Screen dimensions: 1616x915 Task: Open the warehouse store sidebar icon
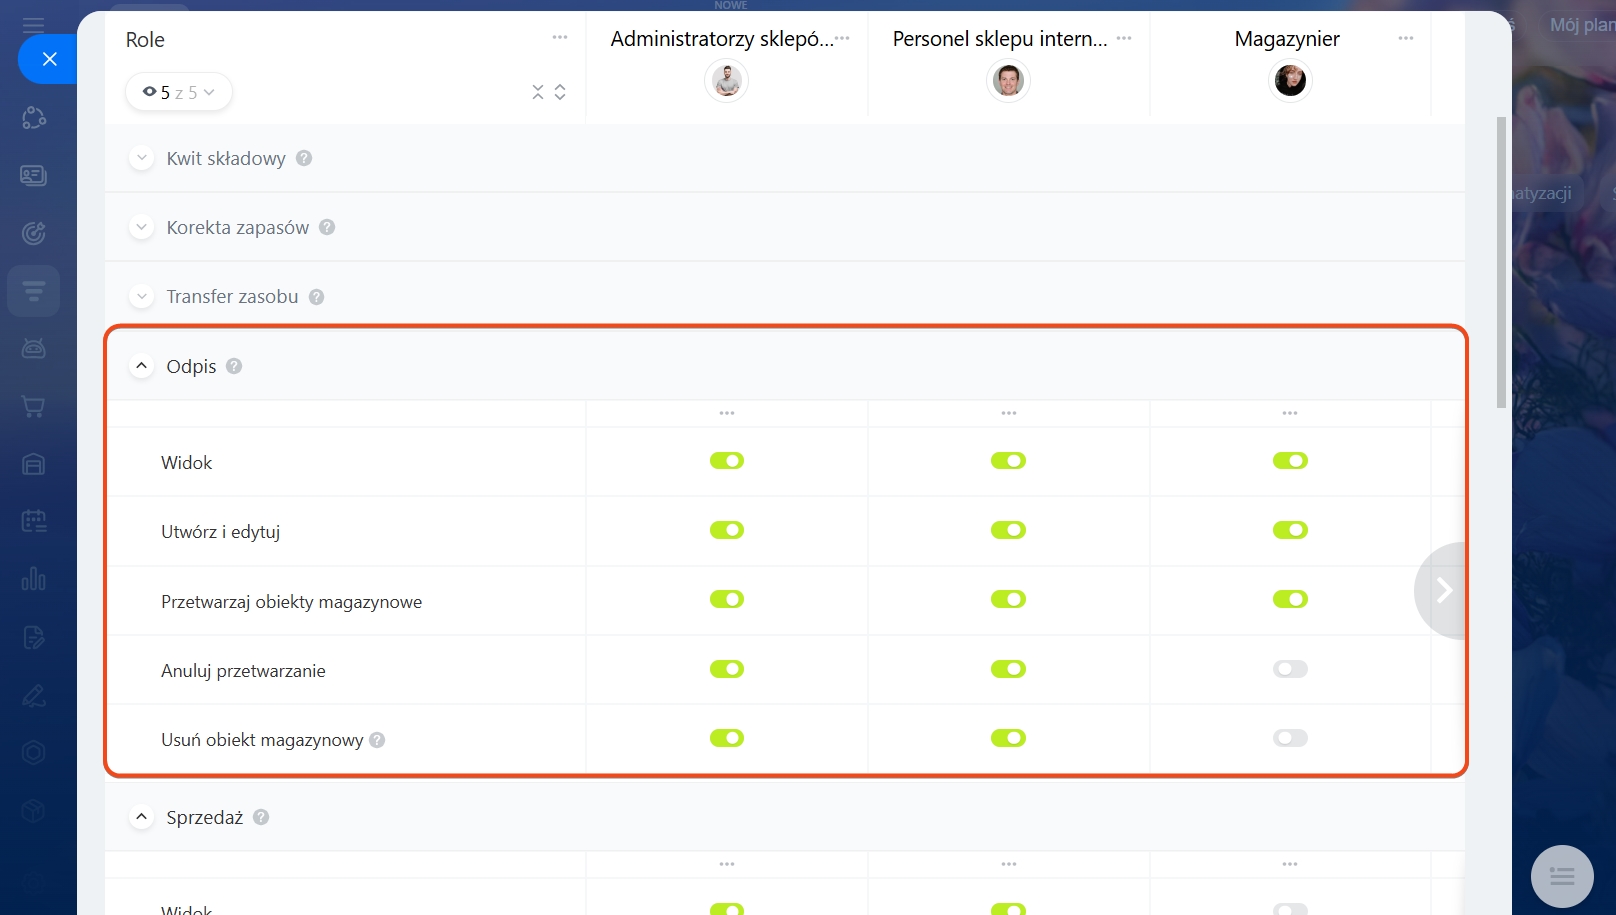tap(33, 464)
